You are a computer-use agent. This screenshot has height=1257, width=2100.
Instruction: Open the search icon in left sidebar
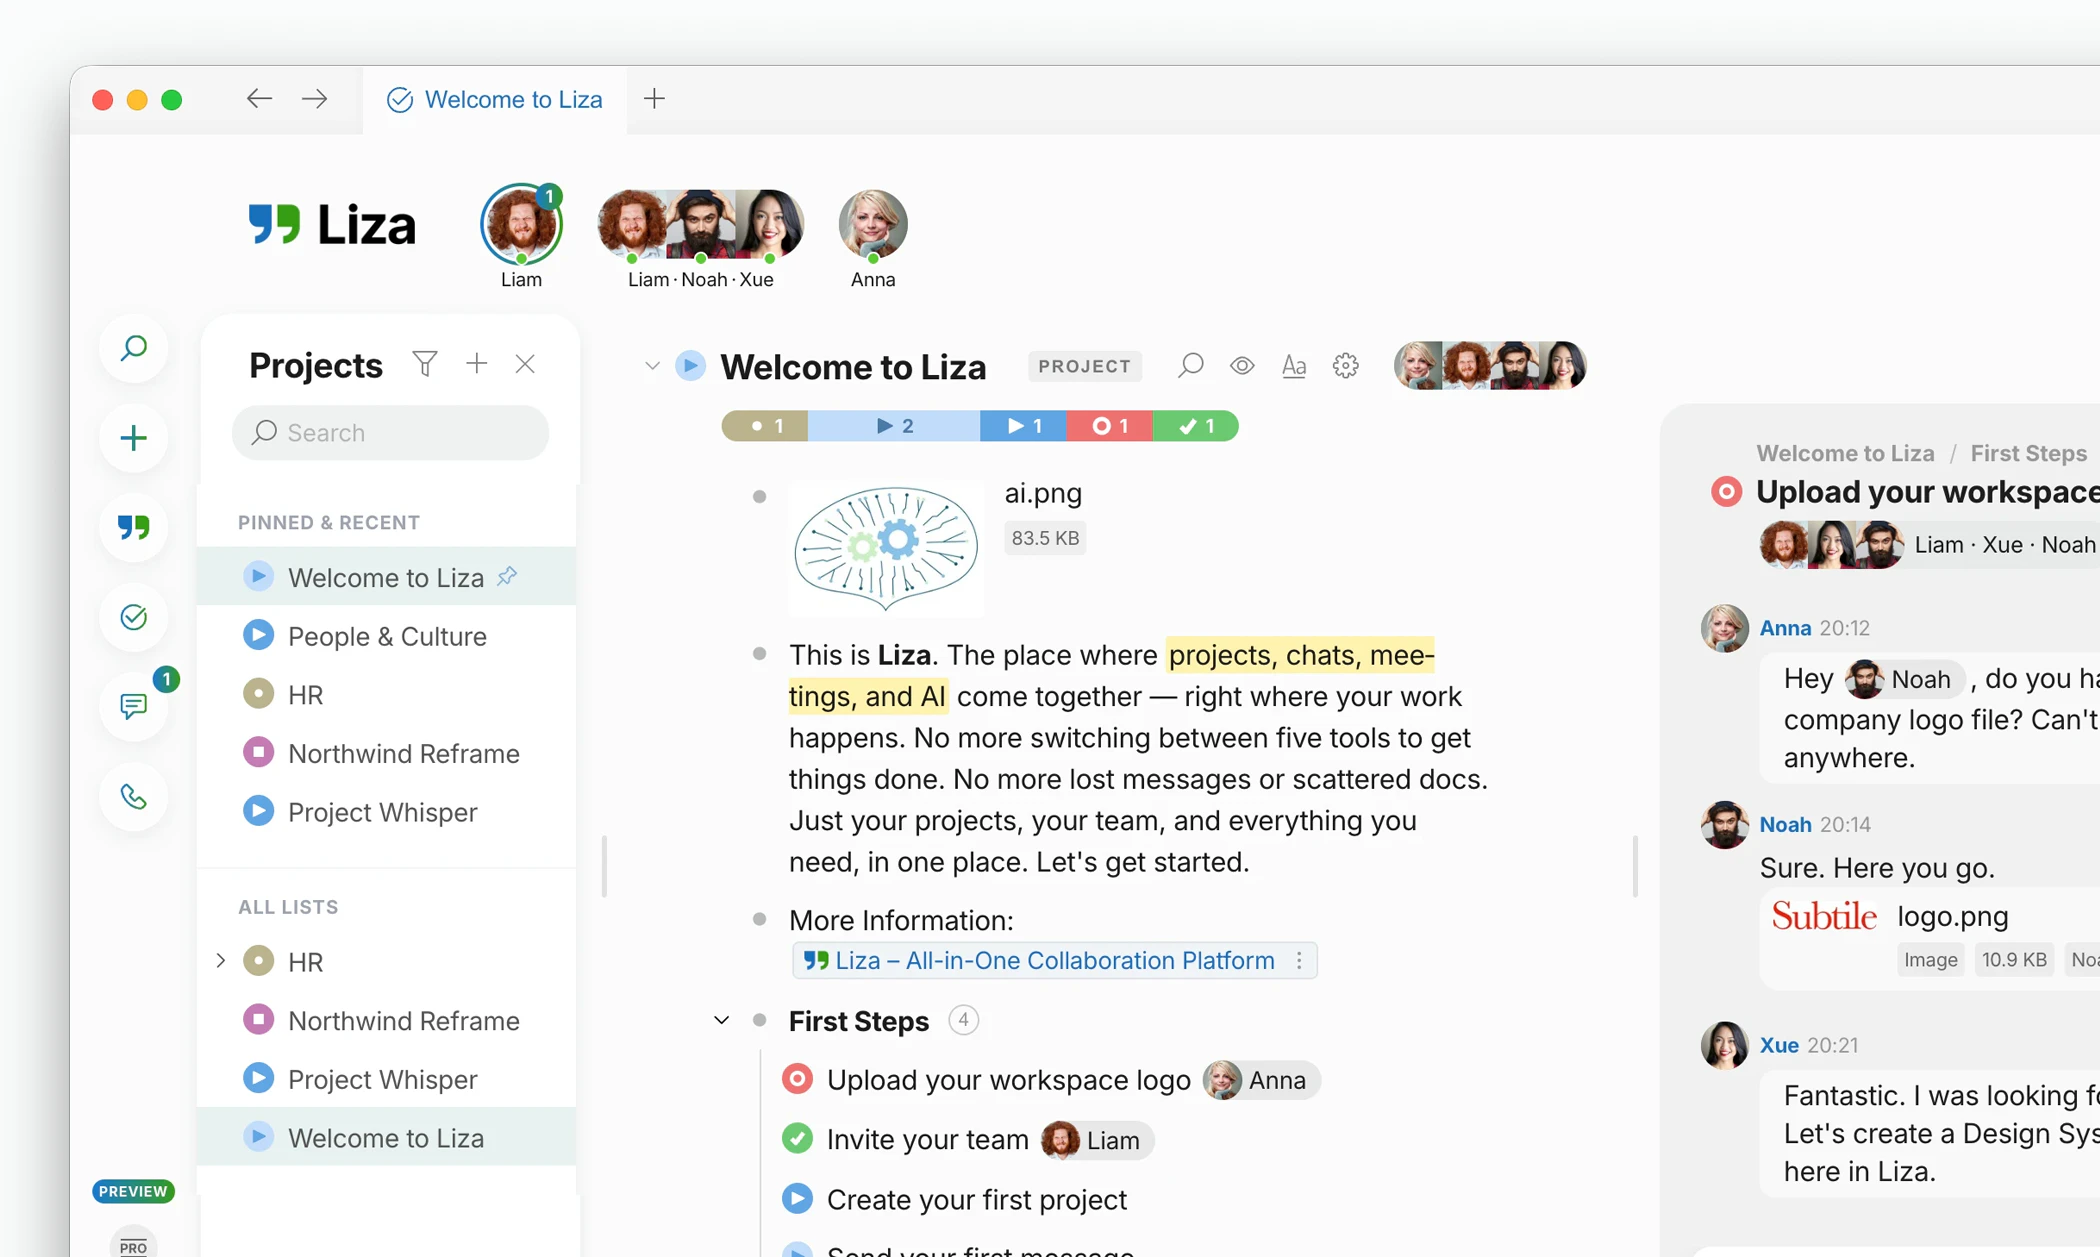[x=133, y=348]
